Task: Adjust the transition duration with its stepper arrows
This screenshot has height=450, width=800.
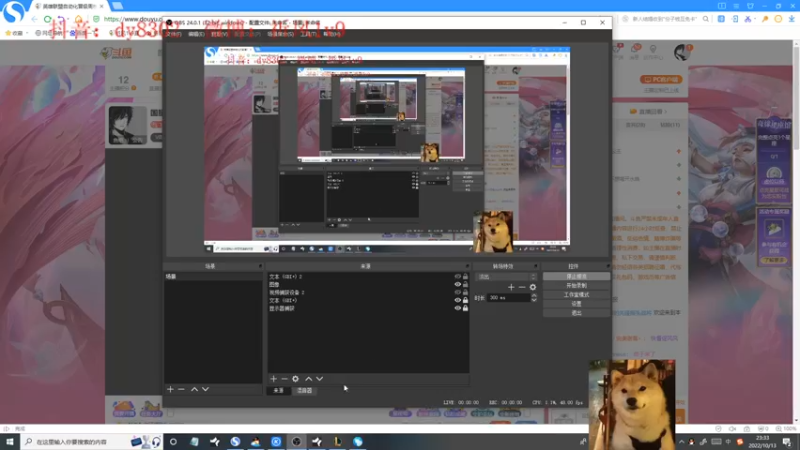Action: pyautogui.click(x=534, y=297)
